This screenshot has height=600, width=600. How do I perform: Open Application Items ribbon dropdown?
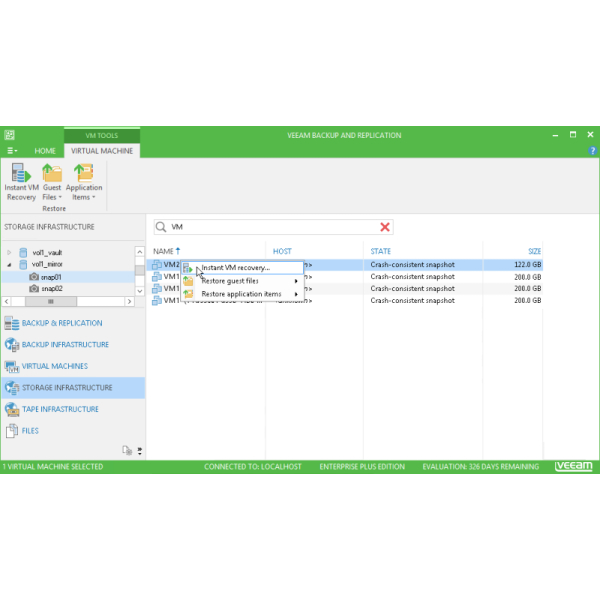pyautogui.click(x=84, y=182)
